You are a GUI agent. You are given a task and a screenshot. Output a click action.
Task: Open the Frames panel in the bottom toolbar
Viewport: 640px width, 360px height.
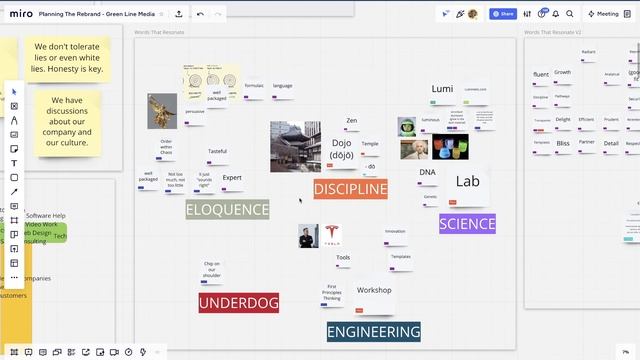point(14,352)
